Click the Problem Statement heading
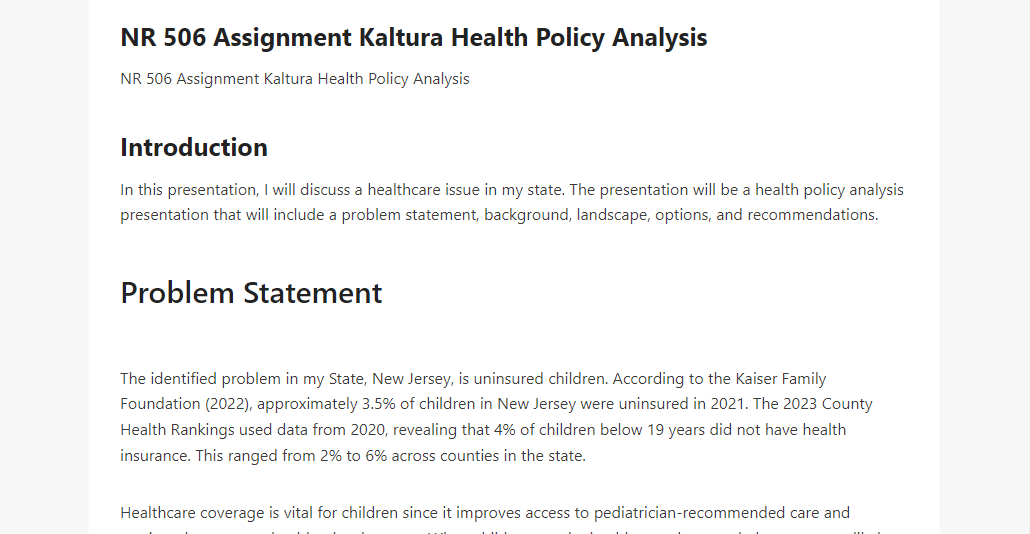This screenshot has width=1030, height=534. click(x=251, y=293)
